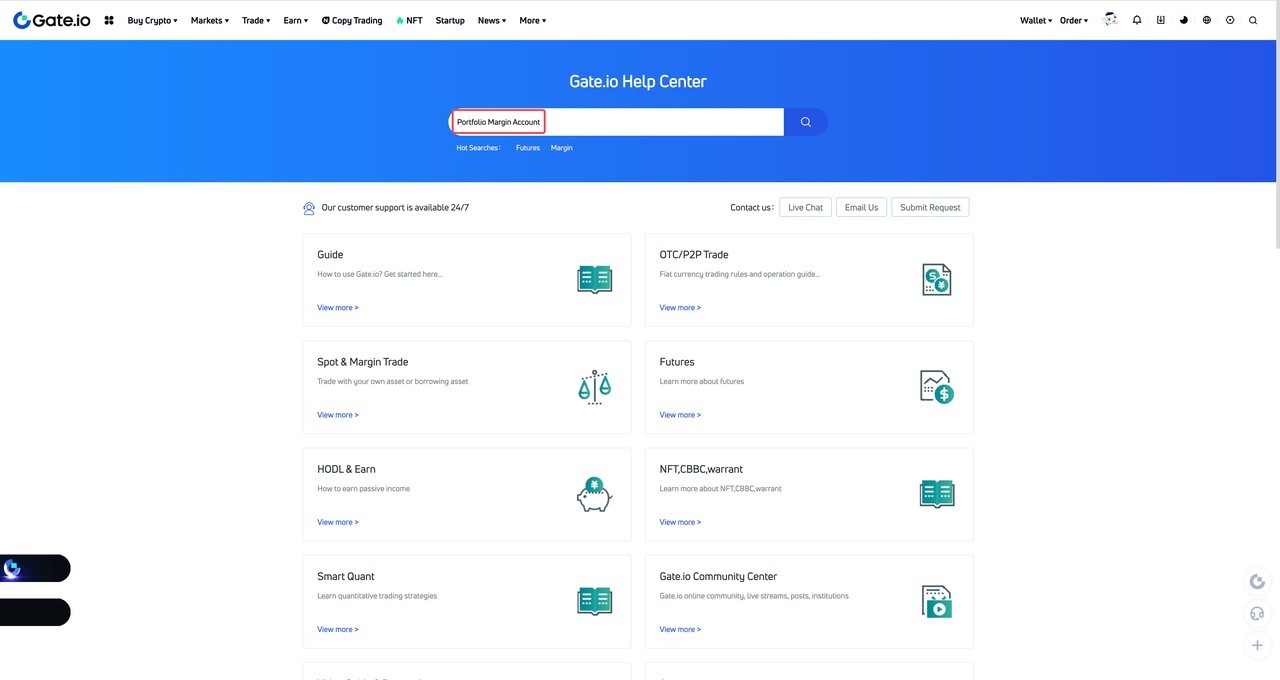This screenshot has height=680, width=1280.
Task: Expand the Buy Crypto dropdown
Action: [152, 20]
